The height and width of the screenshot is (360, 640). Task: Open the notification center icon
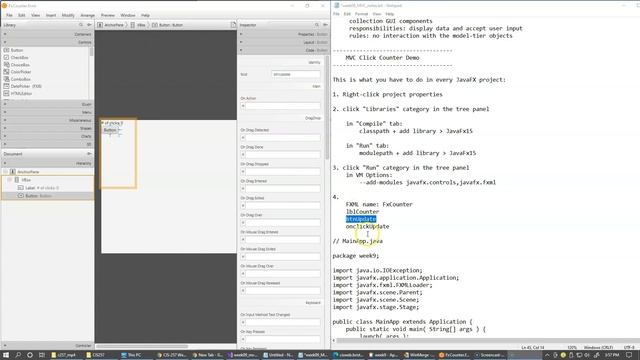tap(629, 355)
